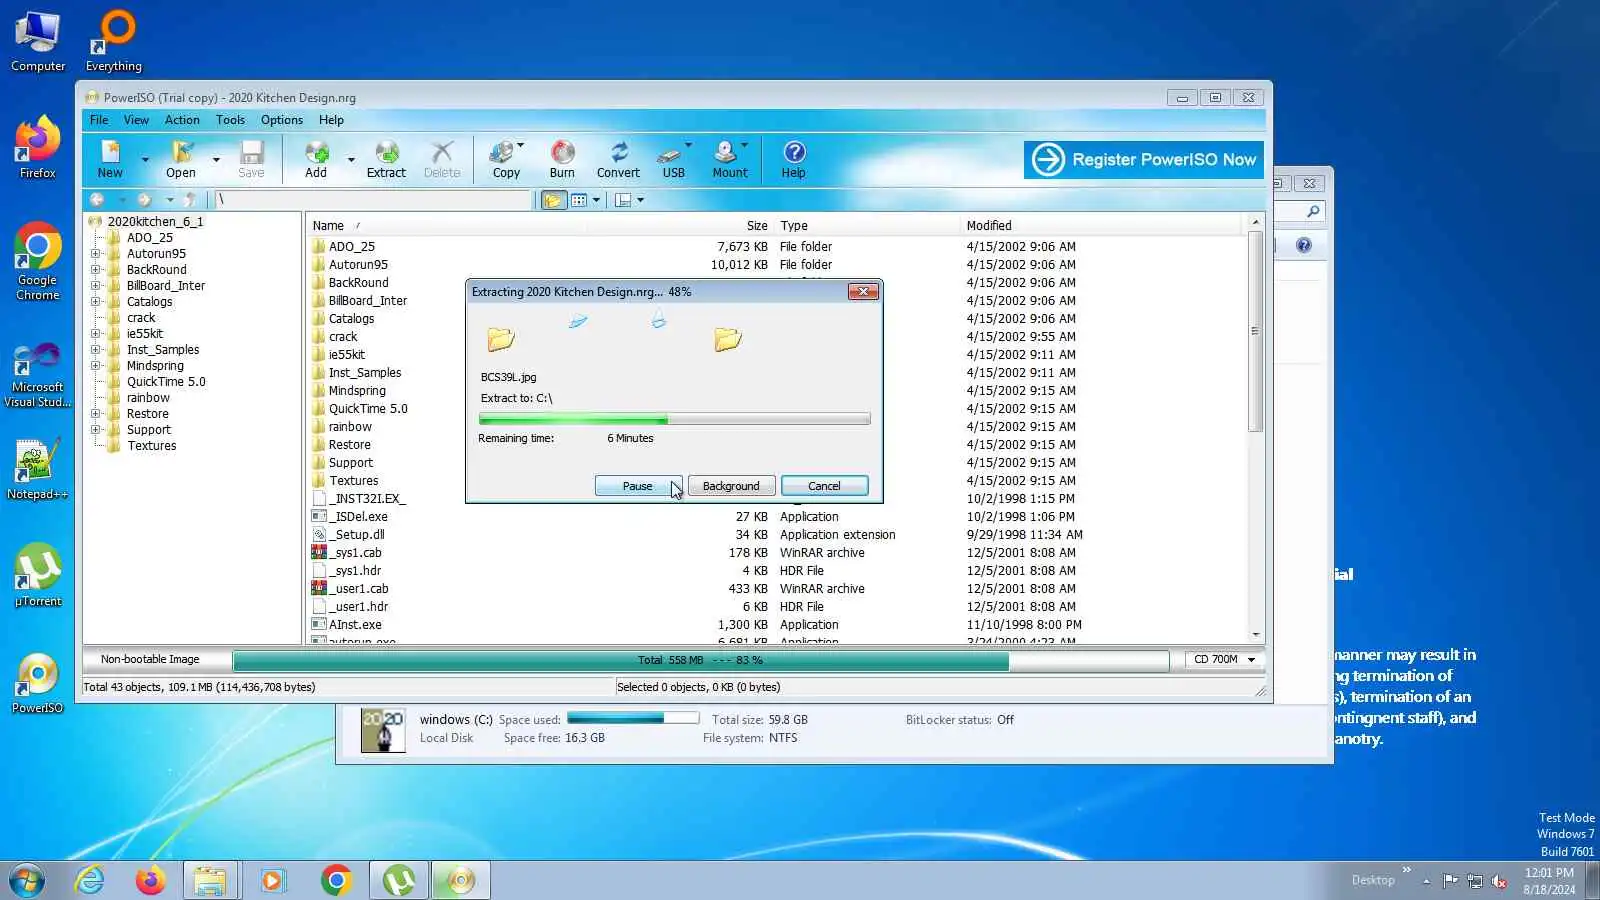1600x900 pixels.
Task: Select _sys1.cab in file list
Action: pyautogui.click(x=358, y=553)
